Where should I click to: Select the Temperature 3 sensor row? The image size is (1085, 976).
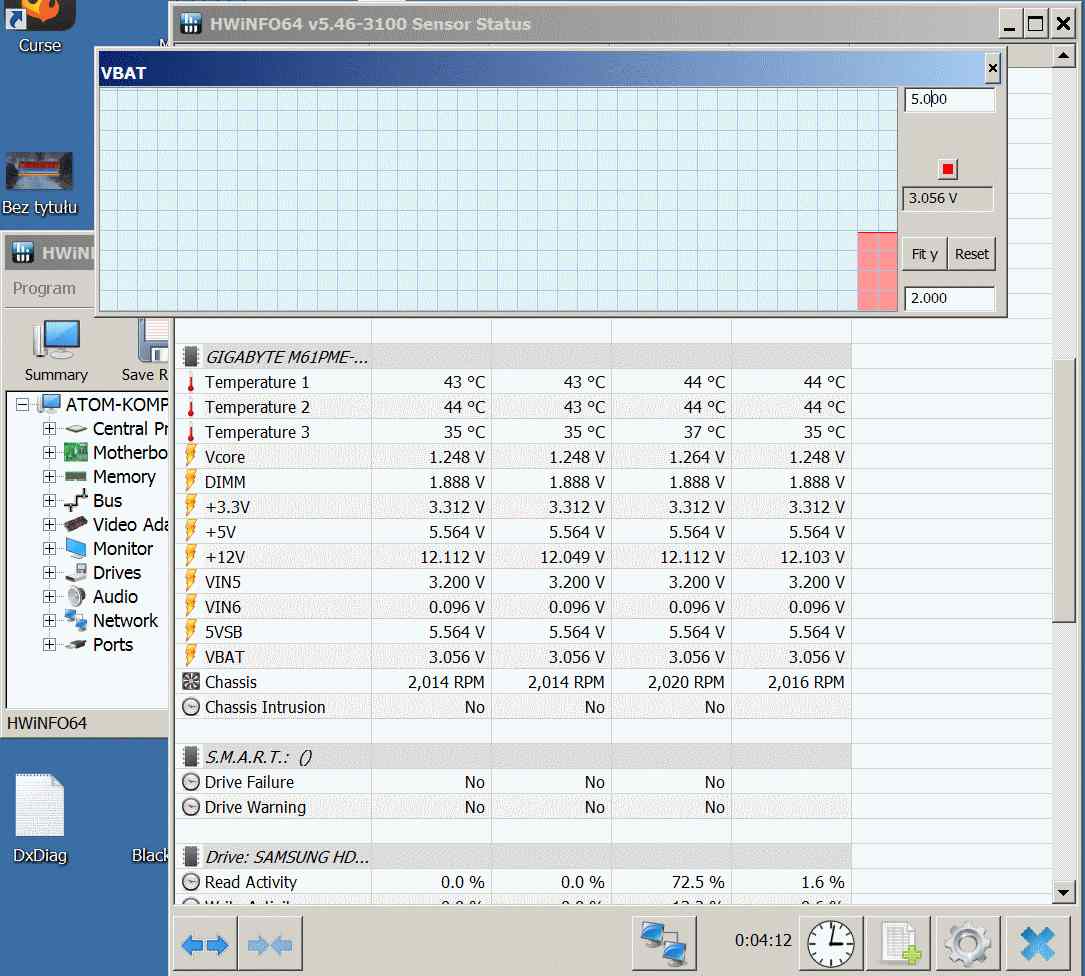click(513, 432)
